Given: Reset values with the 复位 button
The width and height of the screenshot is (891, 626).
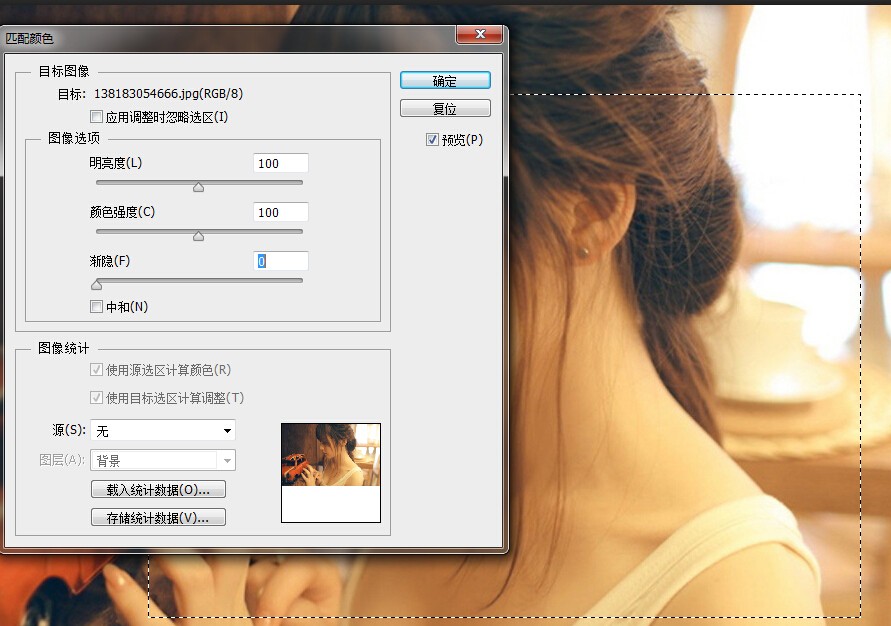Looking at the screenshot, I should (445, 108).
